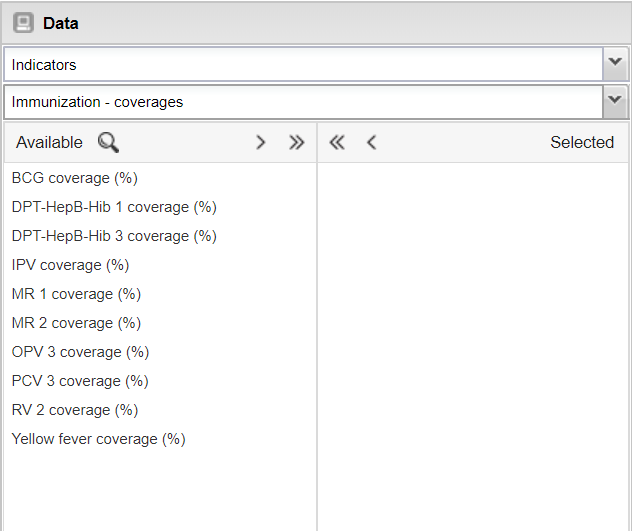Click the search magnifier icon beside Available
The image size is (632, 531).
[108, 142]
